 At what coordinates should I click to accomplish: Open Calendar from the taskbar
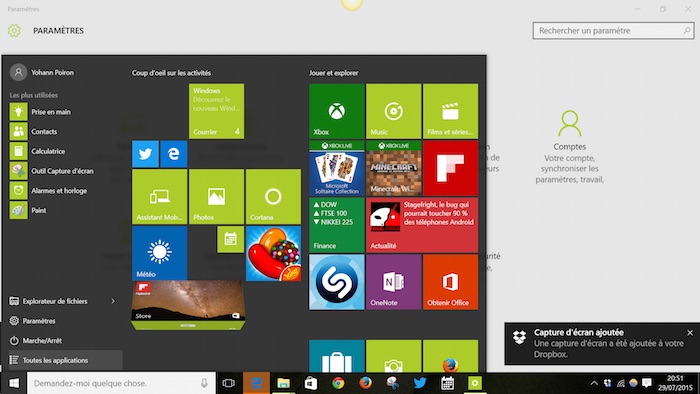click(x=447, y=383)
